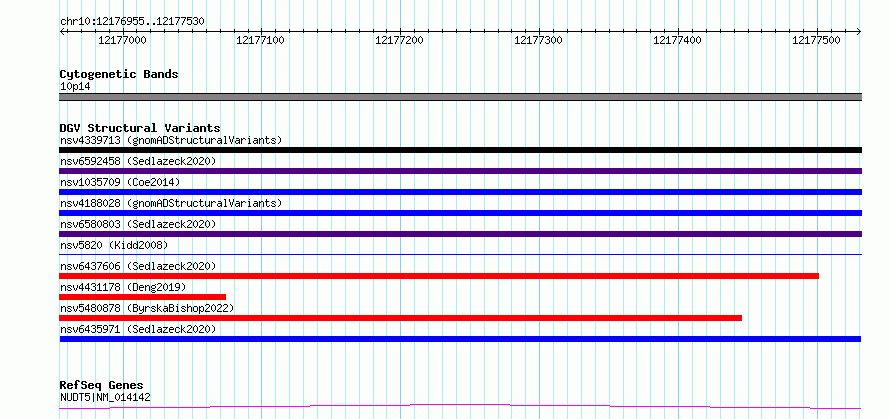Click the magenta NUDT5 gene line

tap(460, 407)
